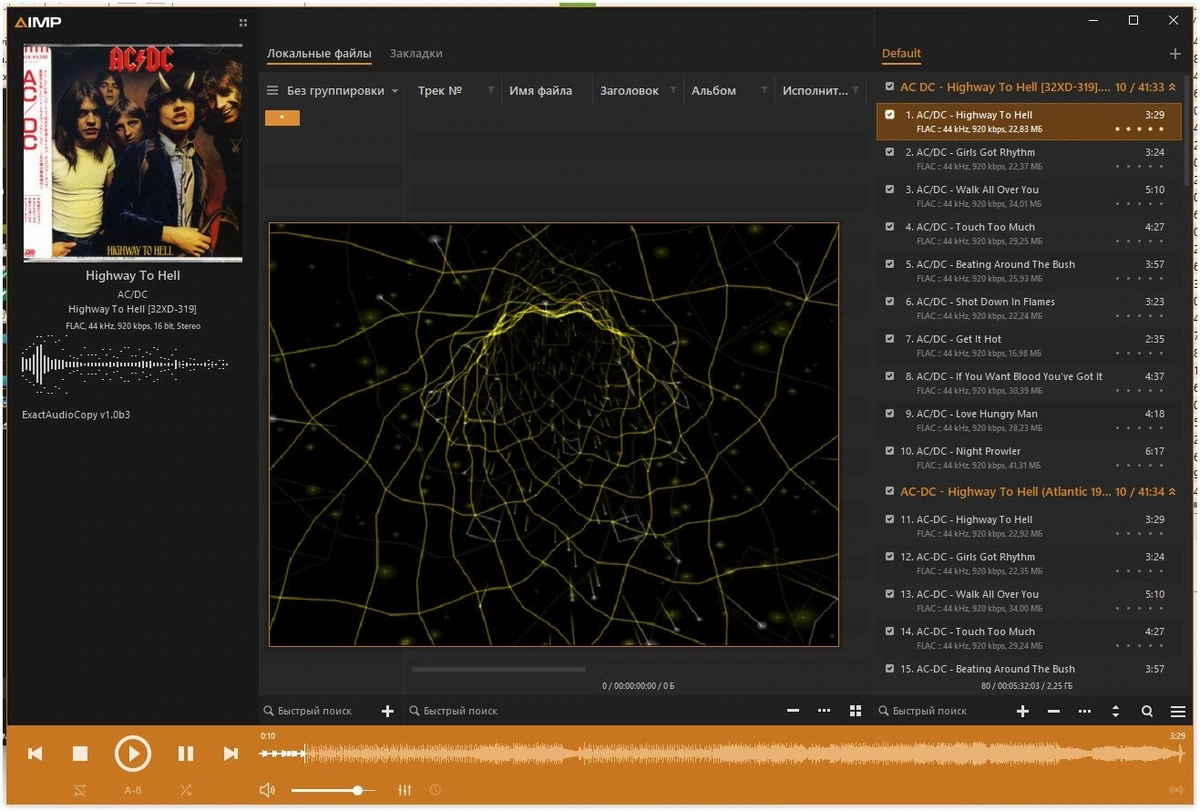The width and height of the screenshot is (1200, 811).
Task: Open the Трек № column filter dropdown
Action: 490,90
